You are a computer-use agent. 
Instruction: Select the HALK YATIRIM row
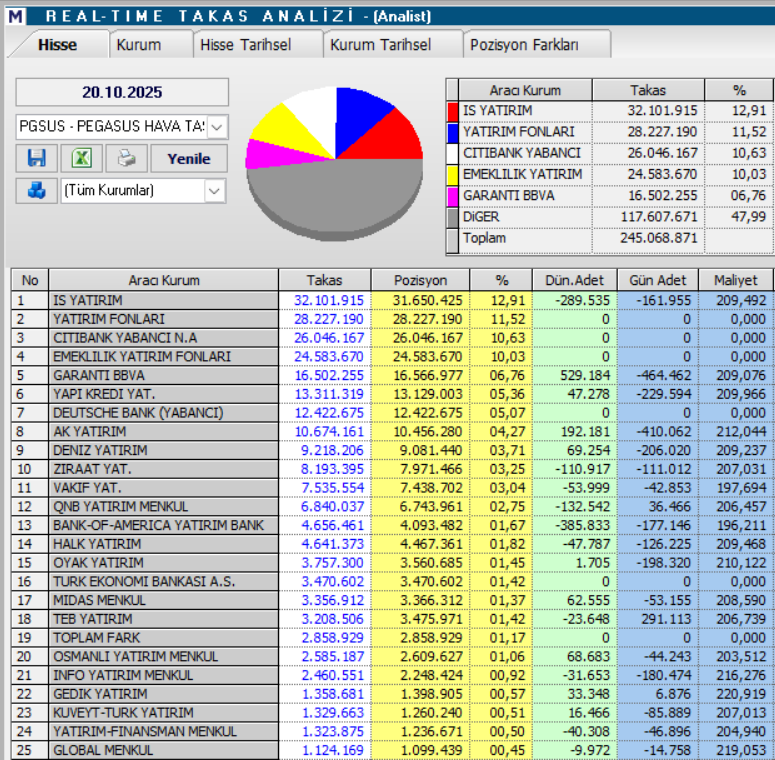coord(392,544)
